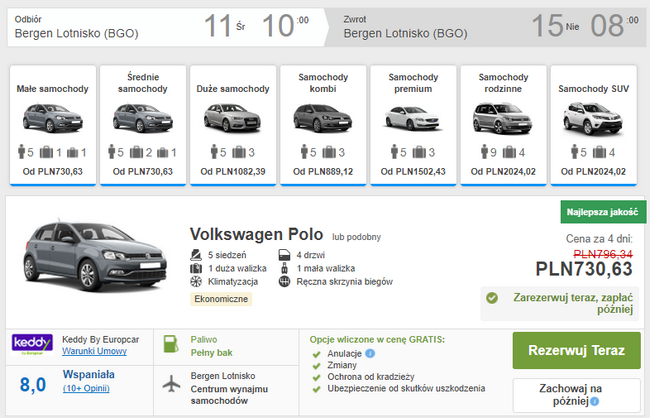This screenshot has height=418, width=650.
Task: Click the white SUV image in Samochody SUV
Action: (x=593, y=118)
